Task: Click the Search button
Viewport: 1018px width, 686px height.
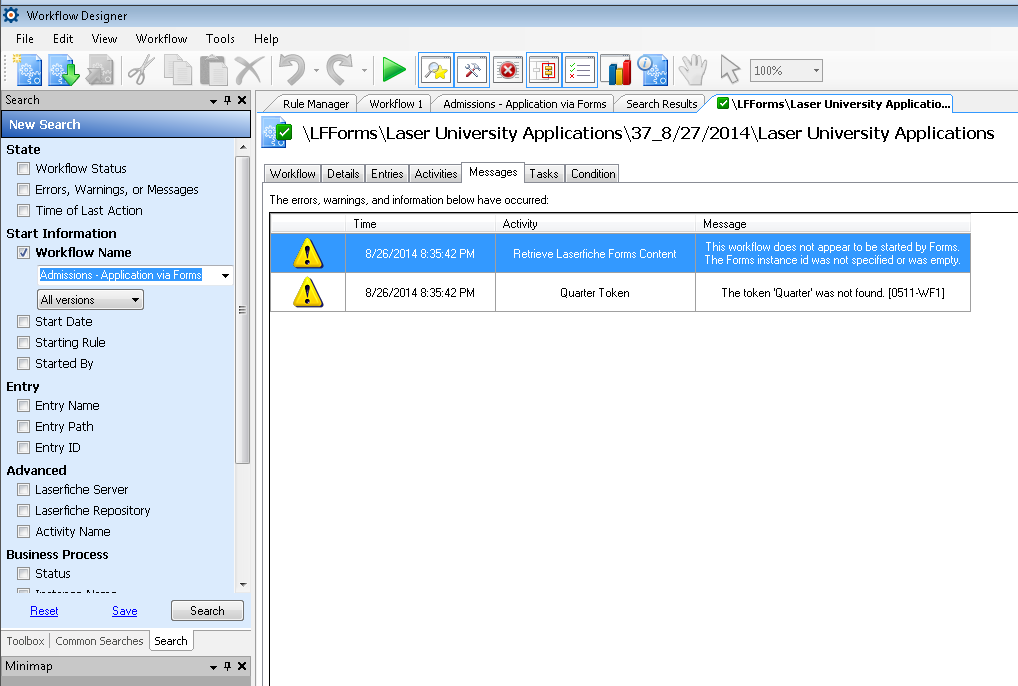Action: [x=207, y=611]
